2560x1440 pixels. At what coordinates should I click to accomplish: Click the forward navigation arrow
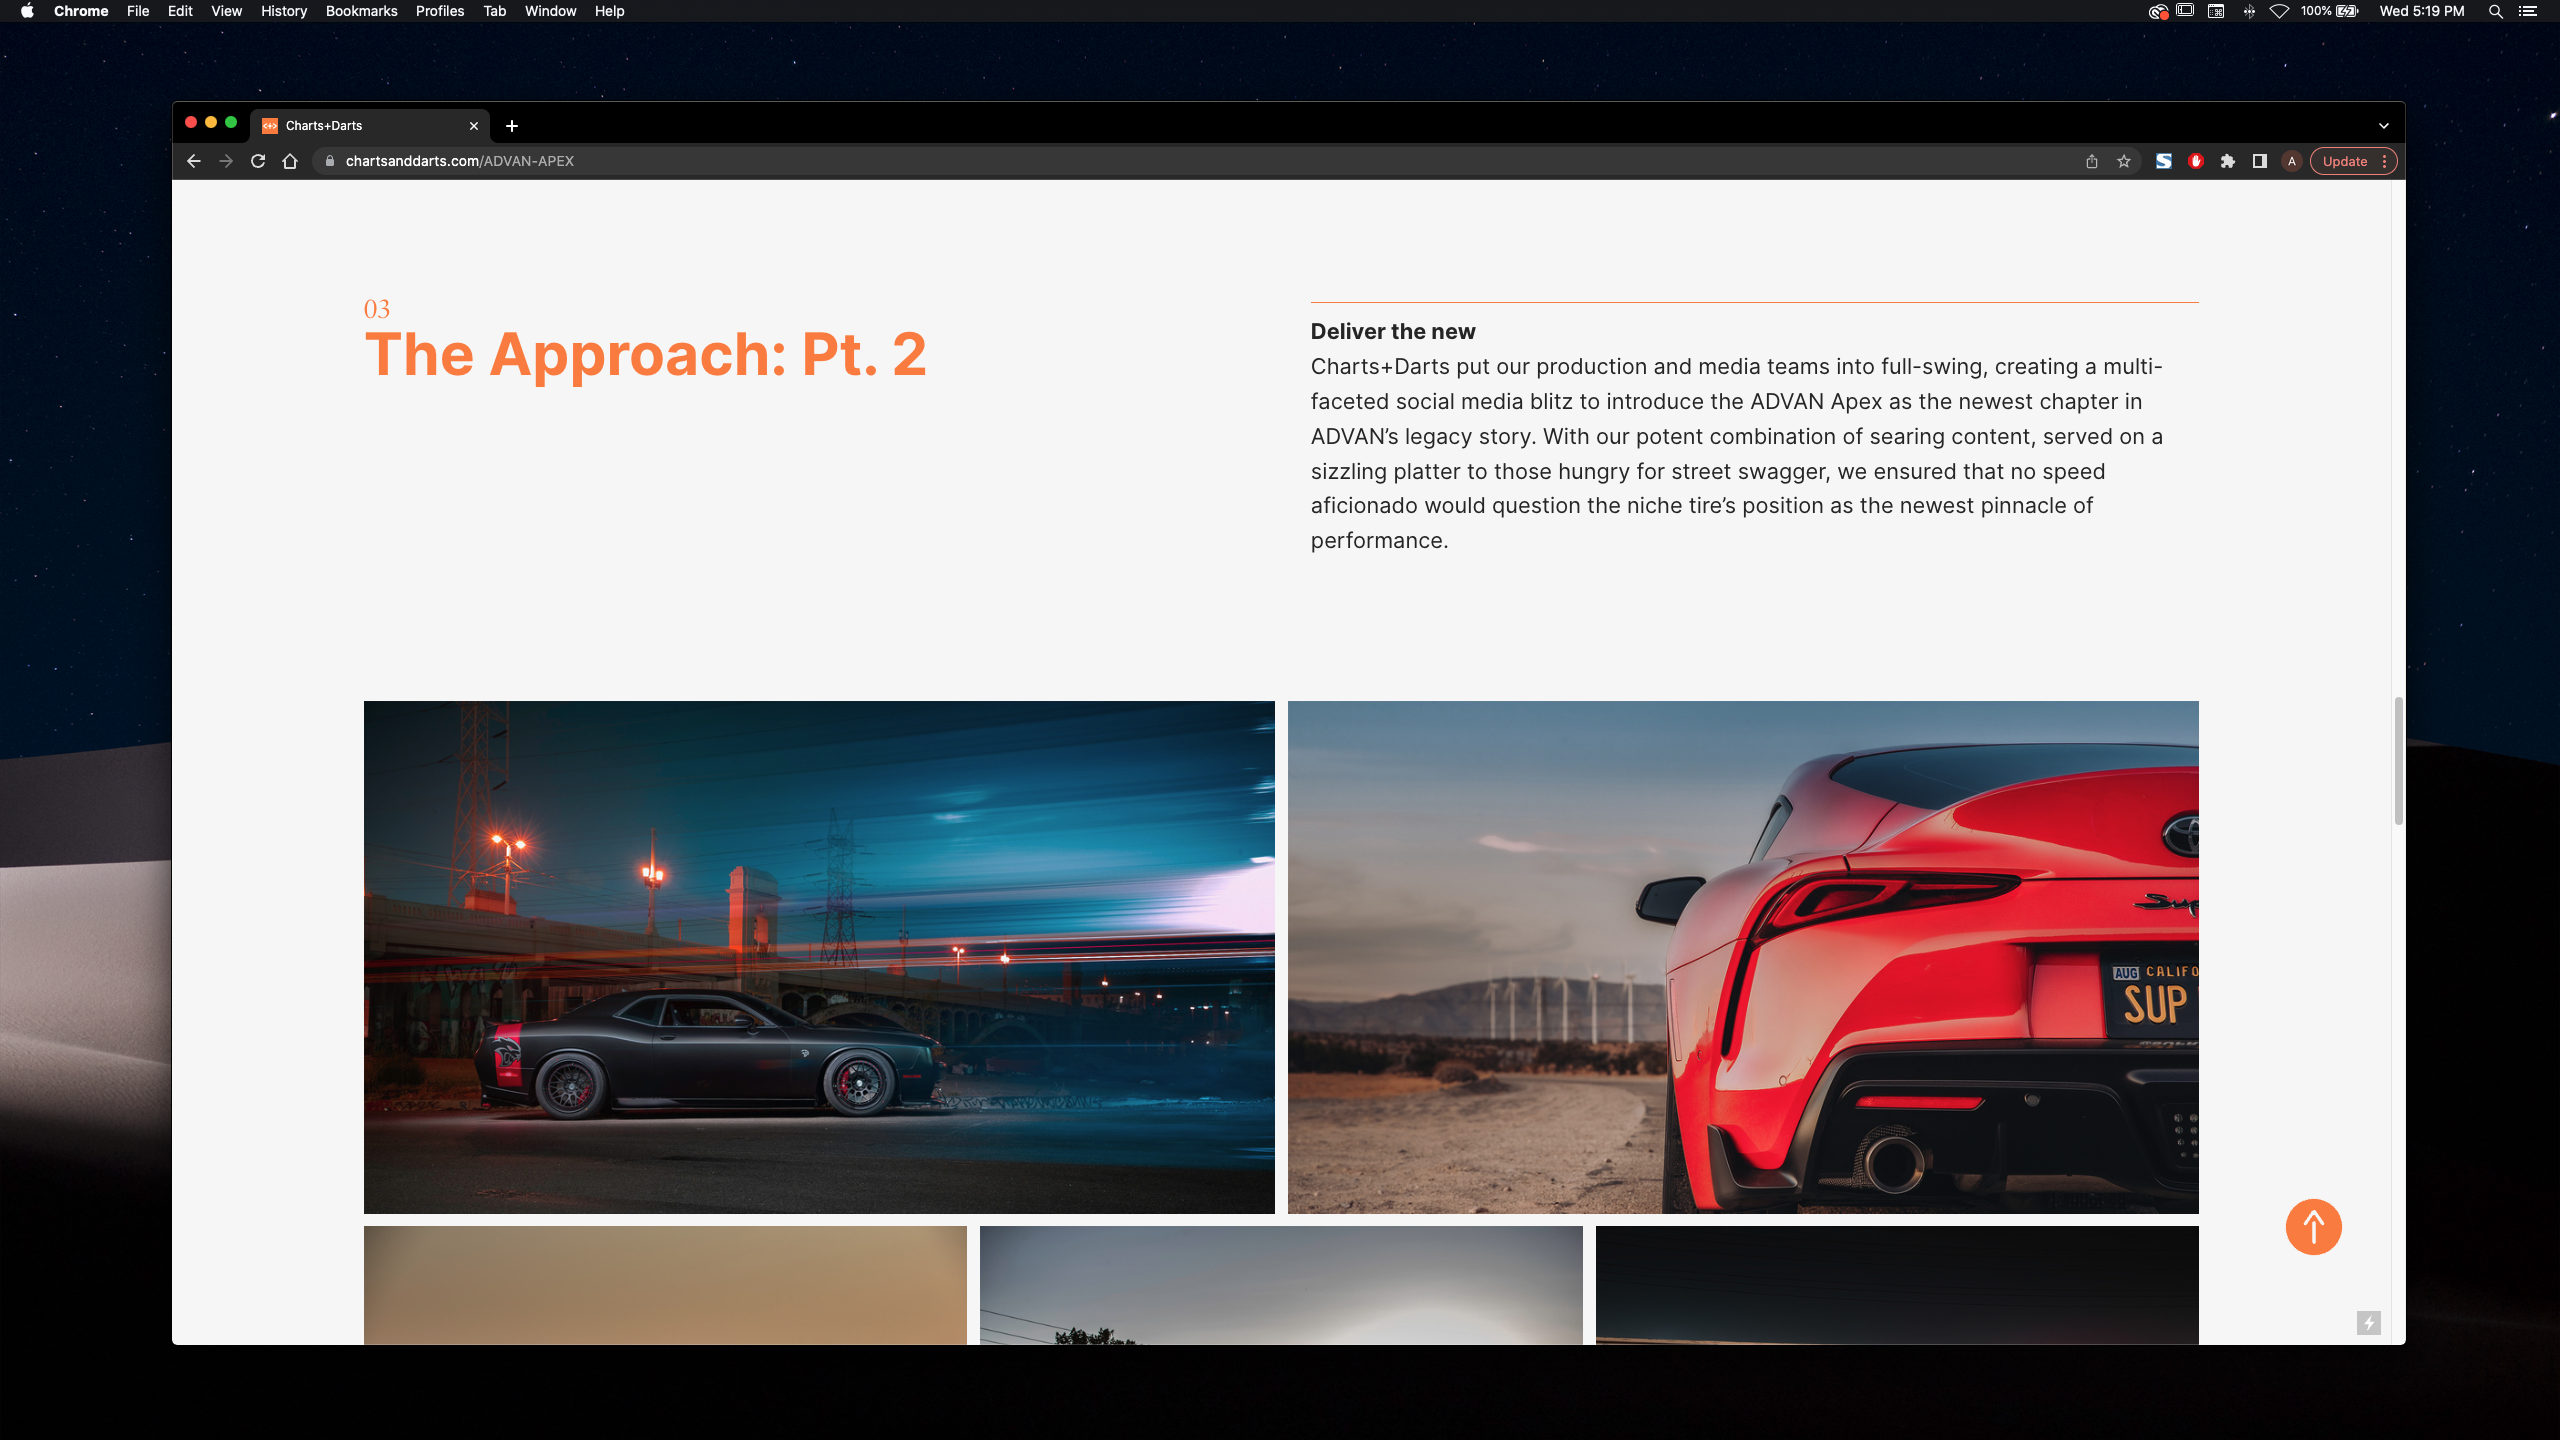point(226,161)
